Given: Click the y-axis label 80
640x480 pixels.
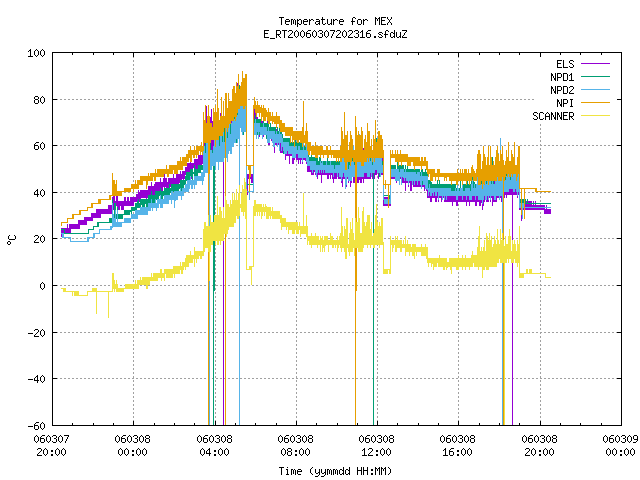Looking at the screenshot, I should 40,100.
